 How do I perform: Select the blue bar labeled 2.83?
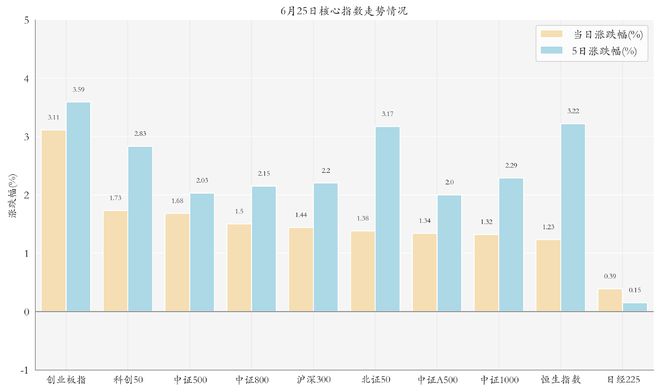140,229
